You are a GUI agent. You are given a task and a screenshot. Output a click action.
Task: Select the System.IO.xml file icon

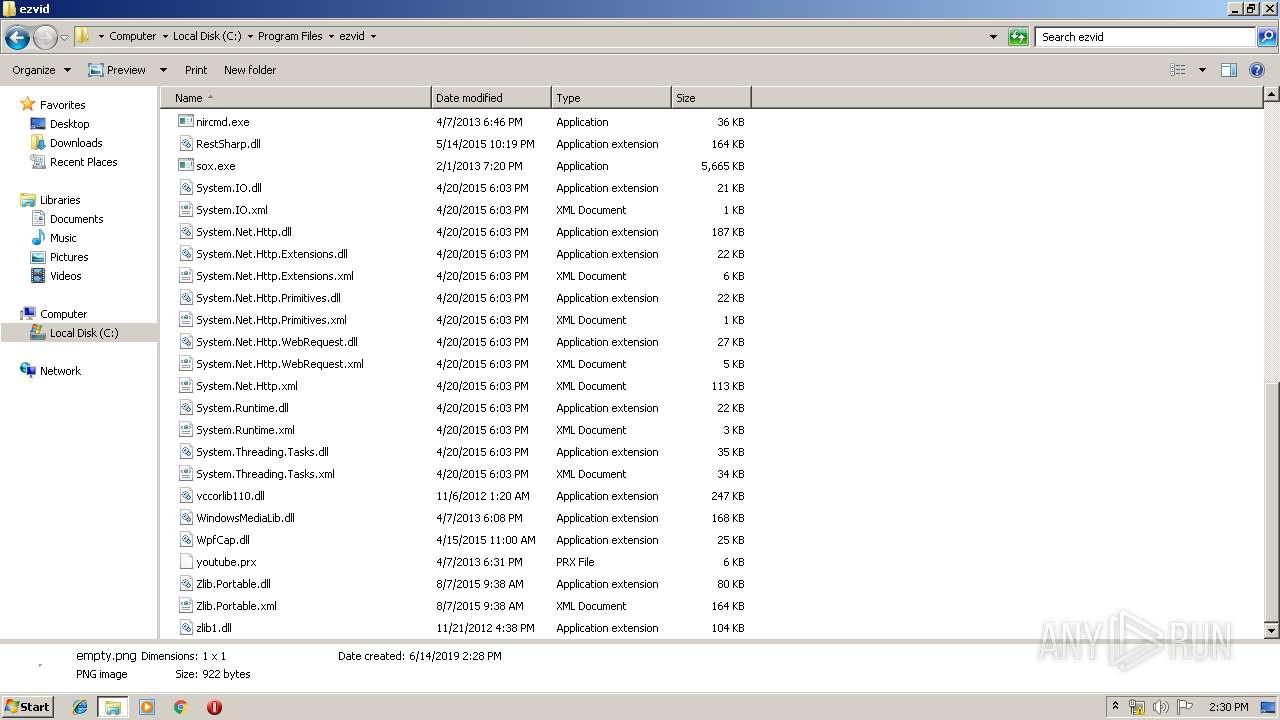pyautogui.click(x=185, y=209)
